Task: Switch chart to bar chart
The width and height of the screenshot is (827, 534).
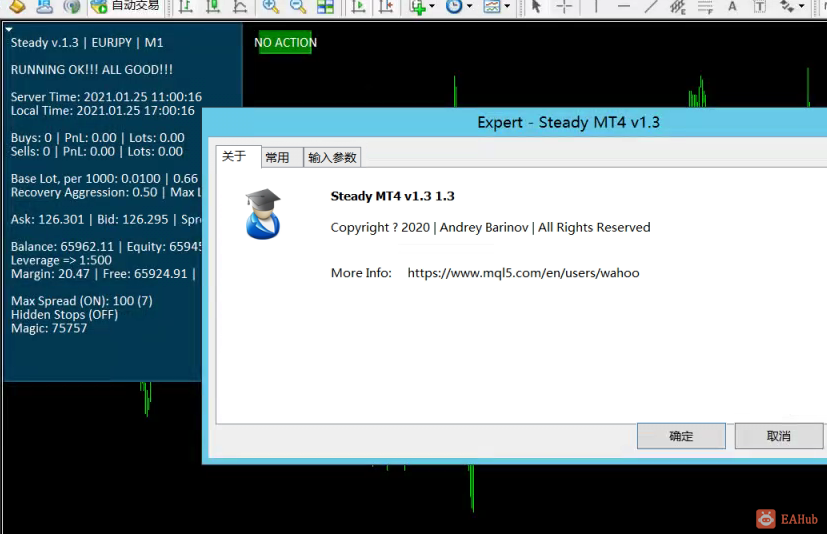Action: (185, 6)
